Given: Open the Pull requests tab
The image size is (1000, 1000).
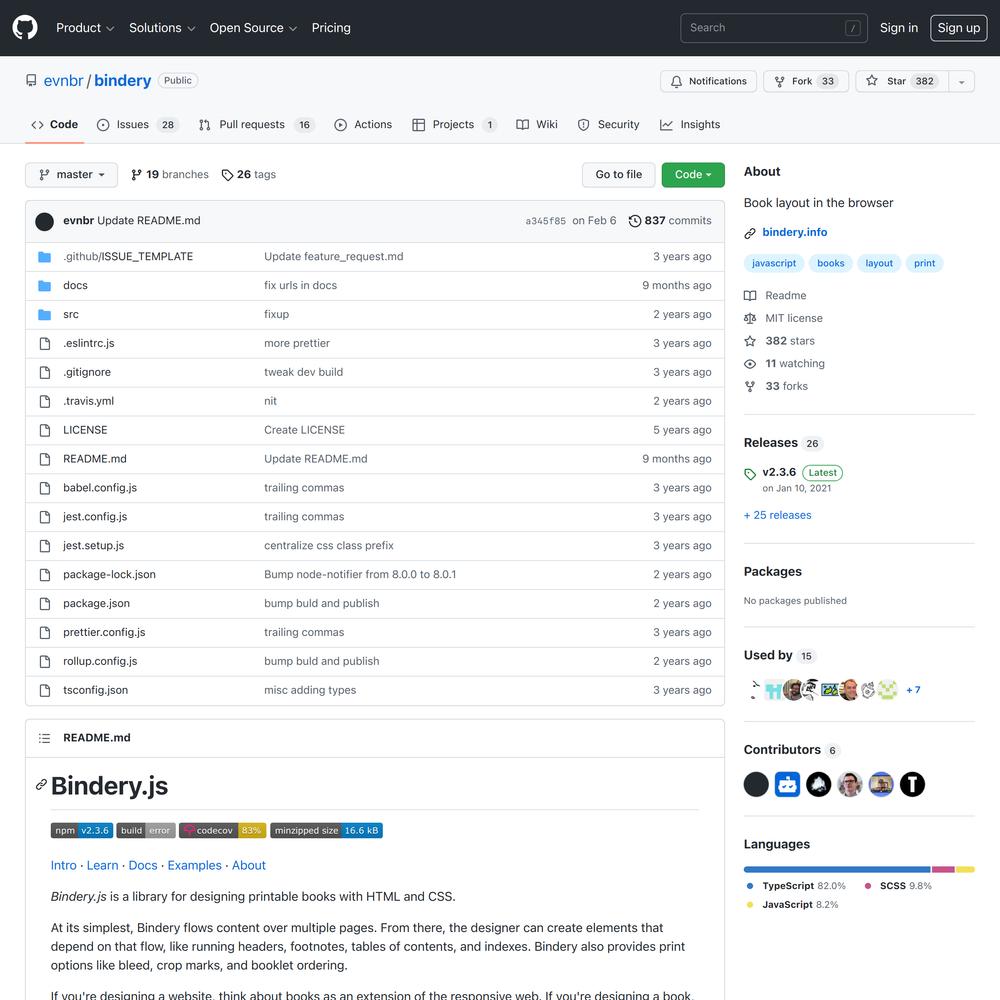Looking at the screenshot, I should pyautogui.click(x=256, y=125).
